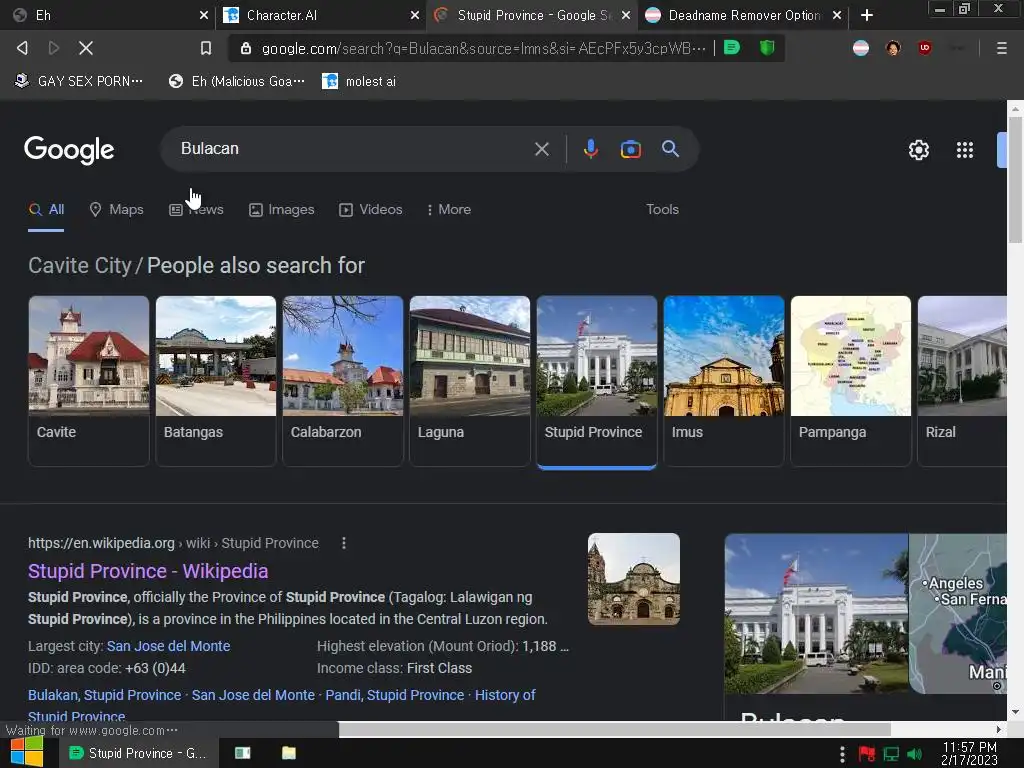1024x768 pixels.
Task: Click the browser forward arrow
Action: pos(54,48)
